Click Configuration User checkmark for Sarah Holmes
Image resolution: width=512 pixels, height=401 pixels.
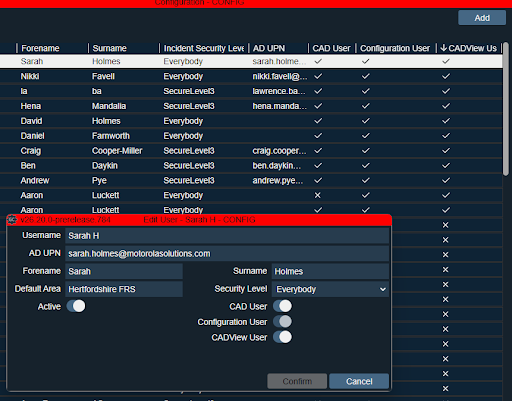click(x=366, y=61)
